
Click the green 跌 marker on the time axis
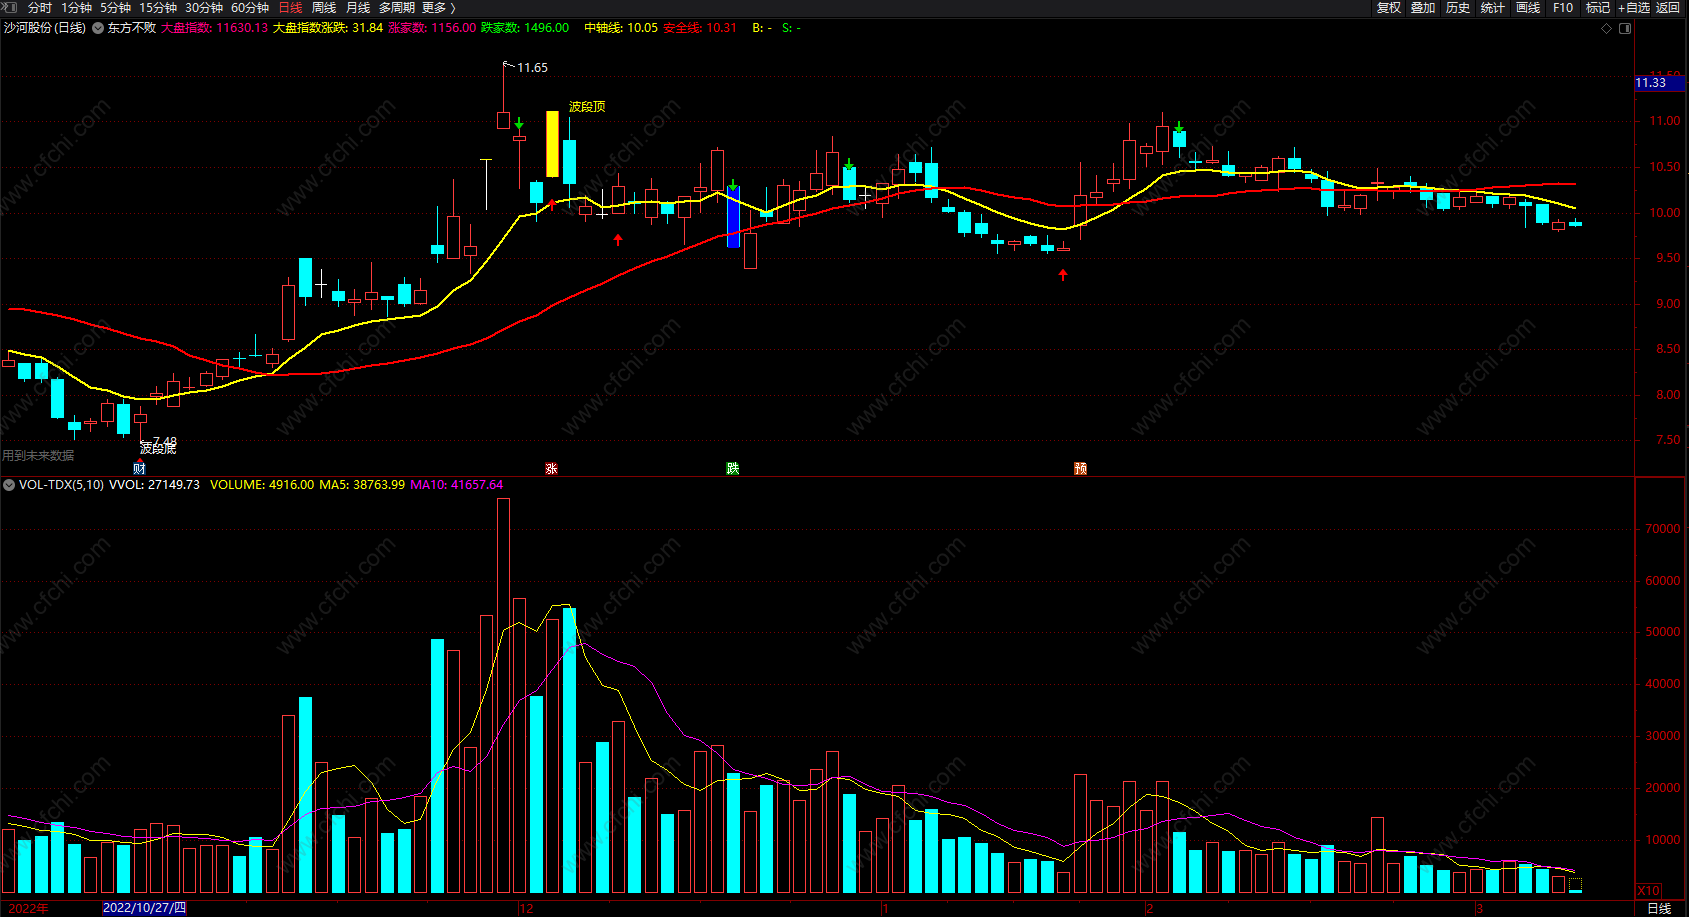coord(733,468)
